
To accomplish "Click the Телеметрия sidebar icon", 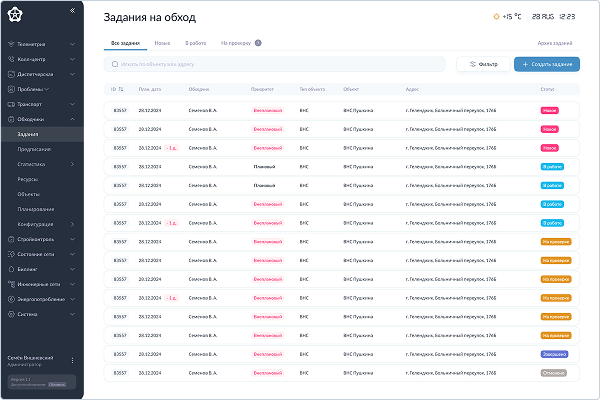I will (11, 44).
